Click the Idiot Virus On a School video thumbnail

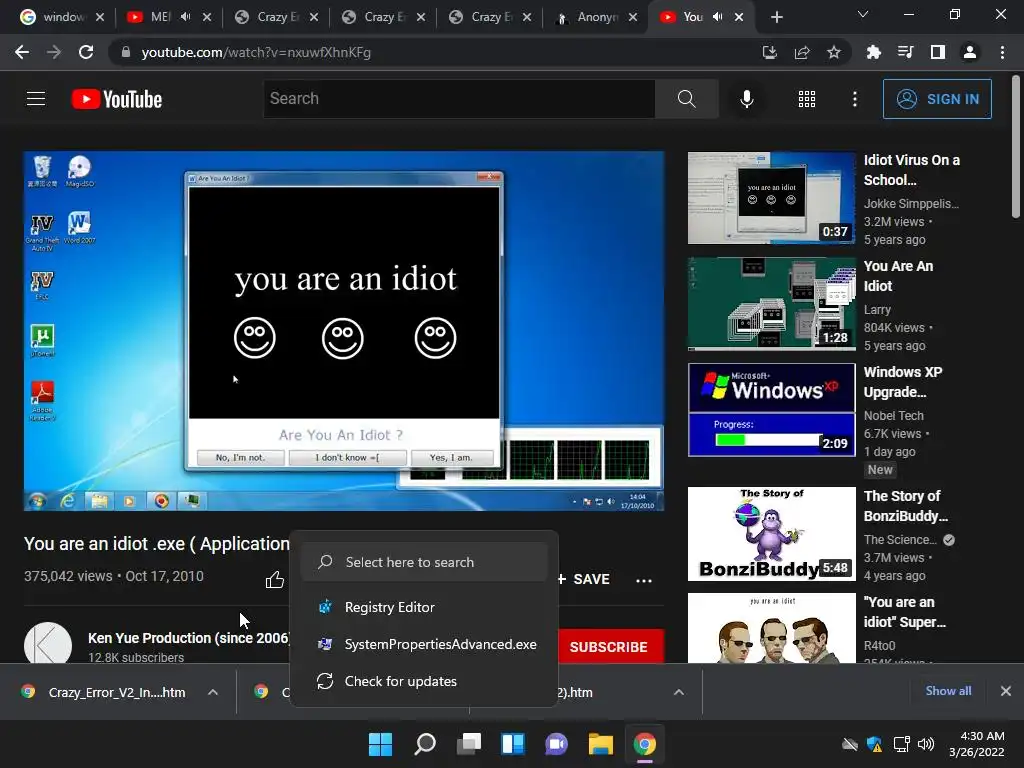(x=771, y=198)
